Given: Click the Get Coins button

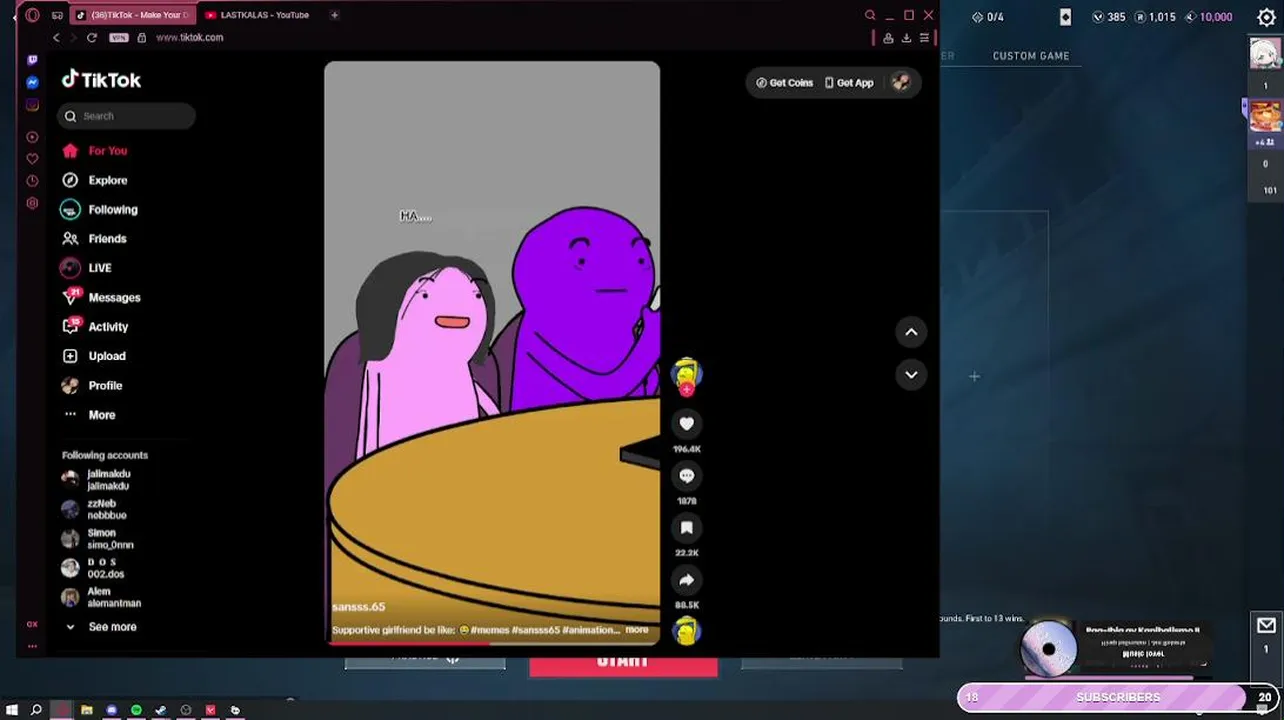Looking at the screenshot, I should coord(784,83).
